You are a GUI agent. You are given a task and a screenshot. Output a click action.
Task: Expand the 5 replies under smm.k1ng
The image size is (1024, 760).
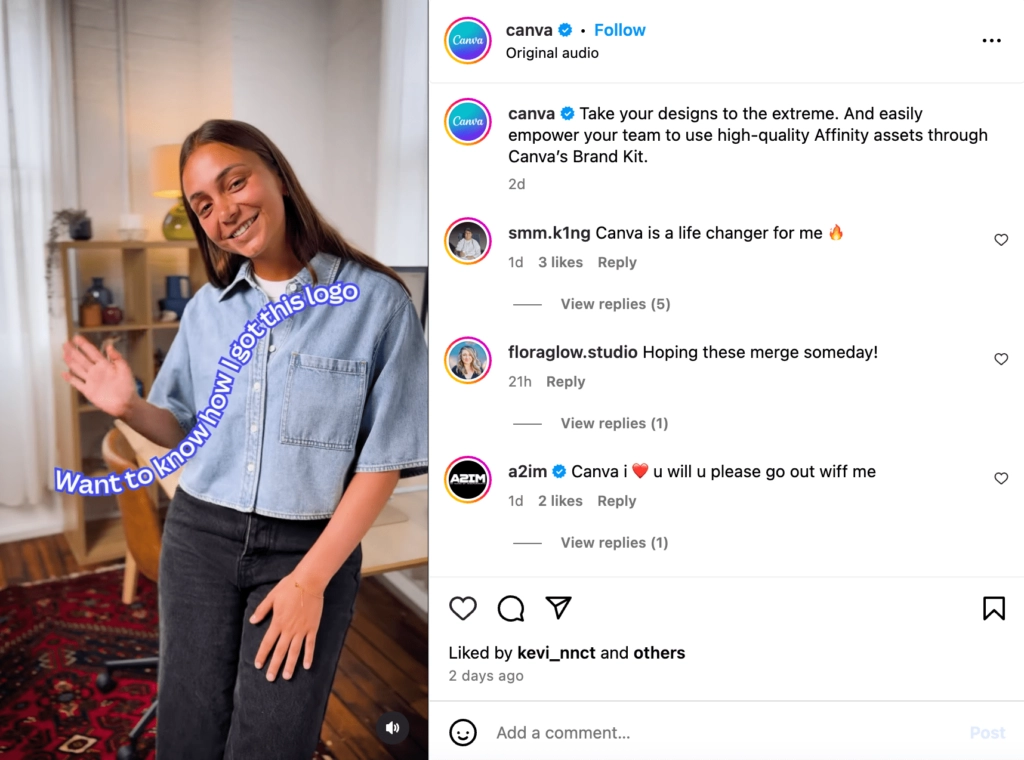point(615,304)
